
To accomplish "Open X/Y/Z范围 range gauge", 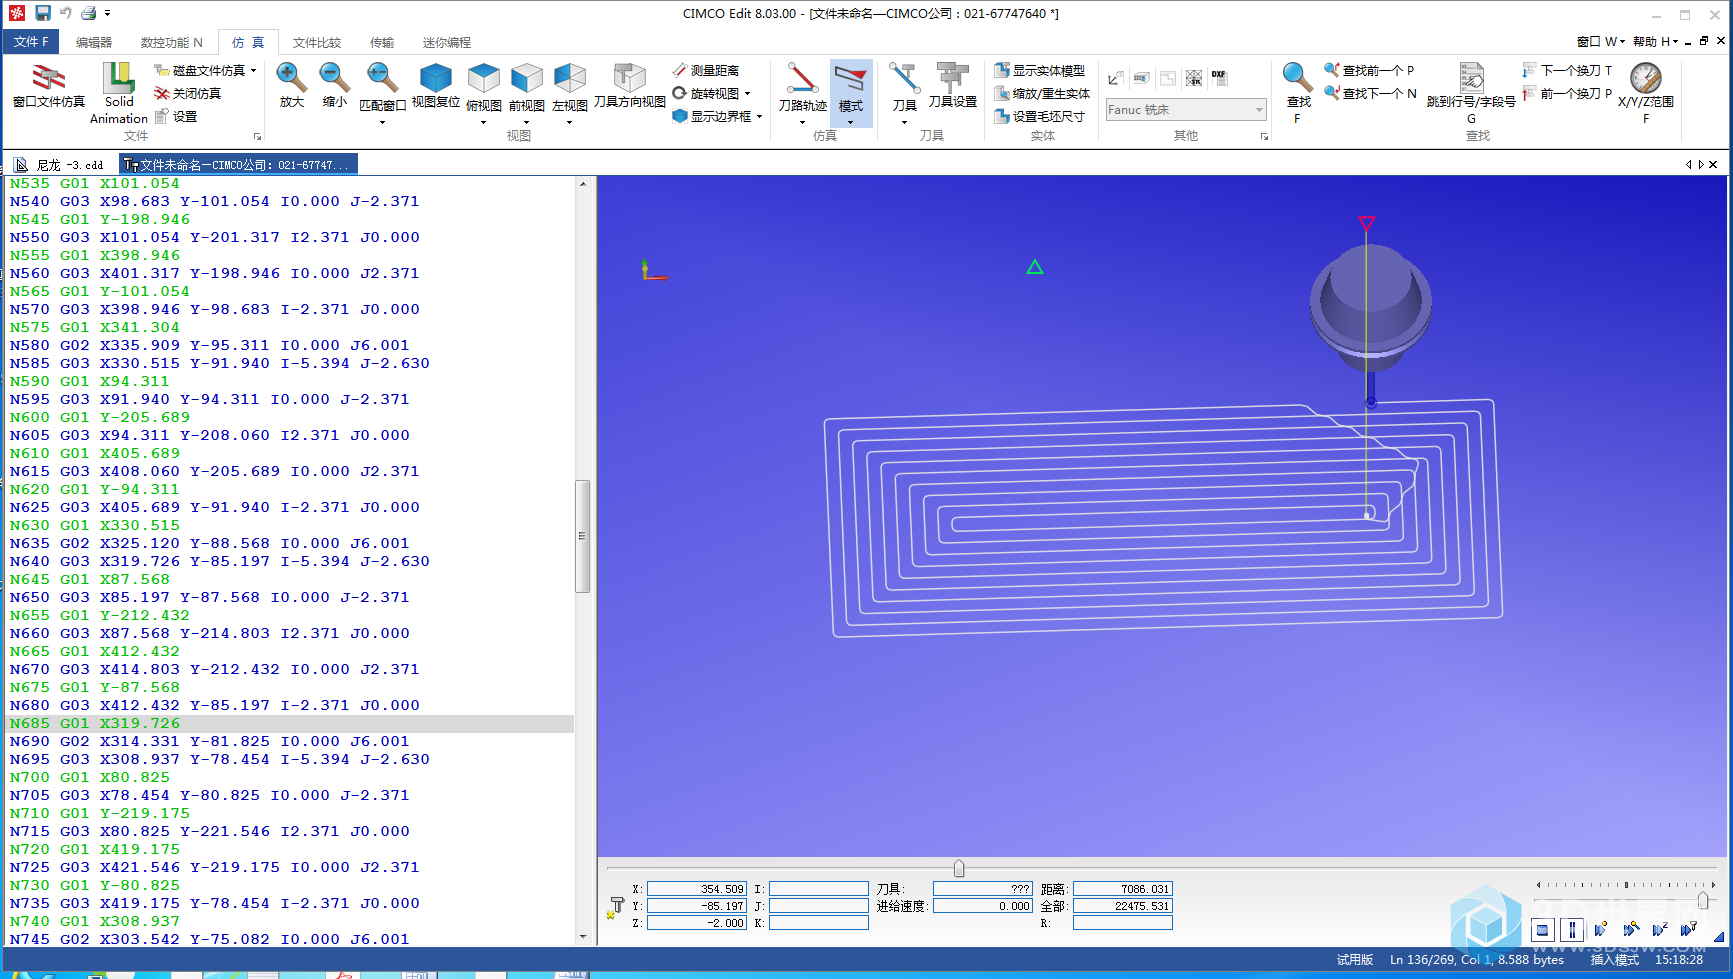I will coord(1645,93).
